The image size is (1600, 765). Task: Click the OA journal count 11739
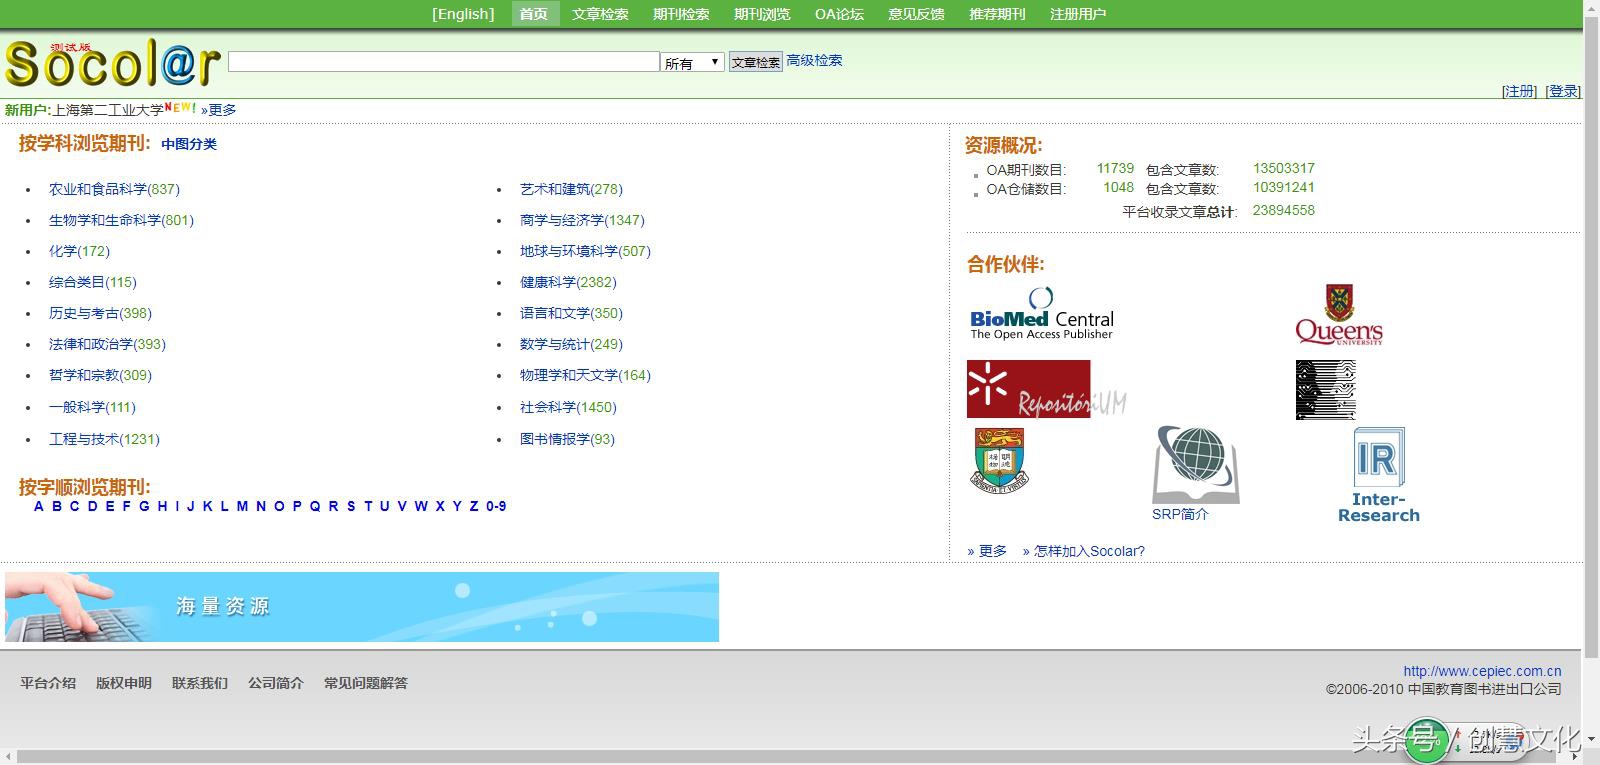tap(1115, 168)
